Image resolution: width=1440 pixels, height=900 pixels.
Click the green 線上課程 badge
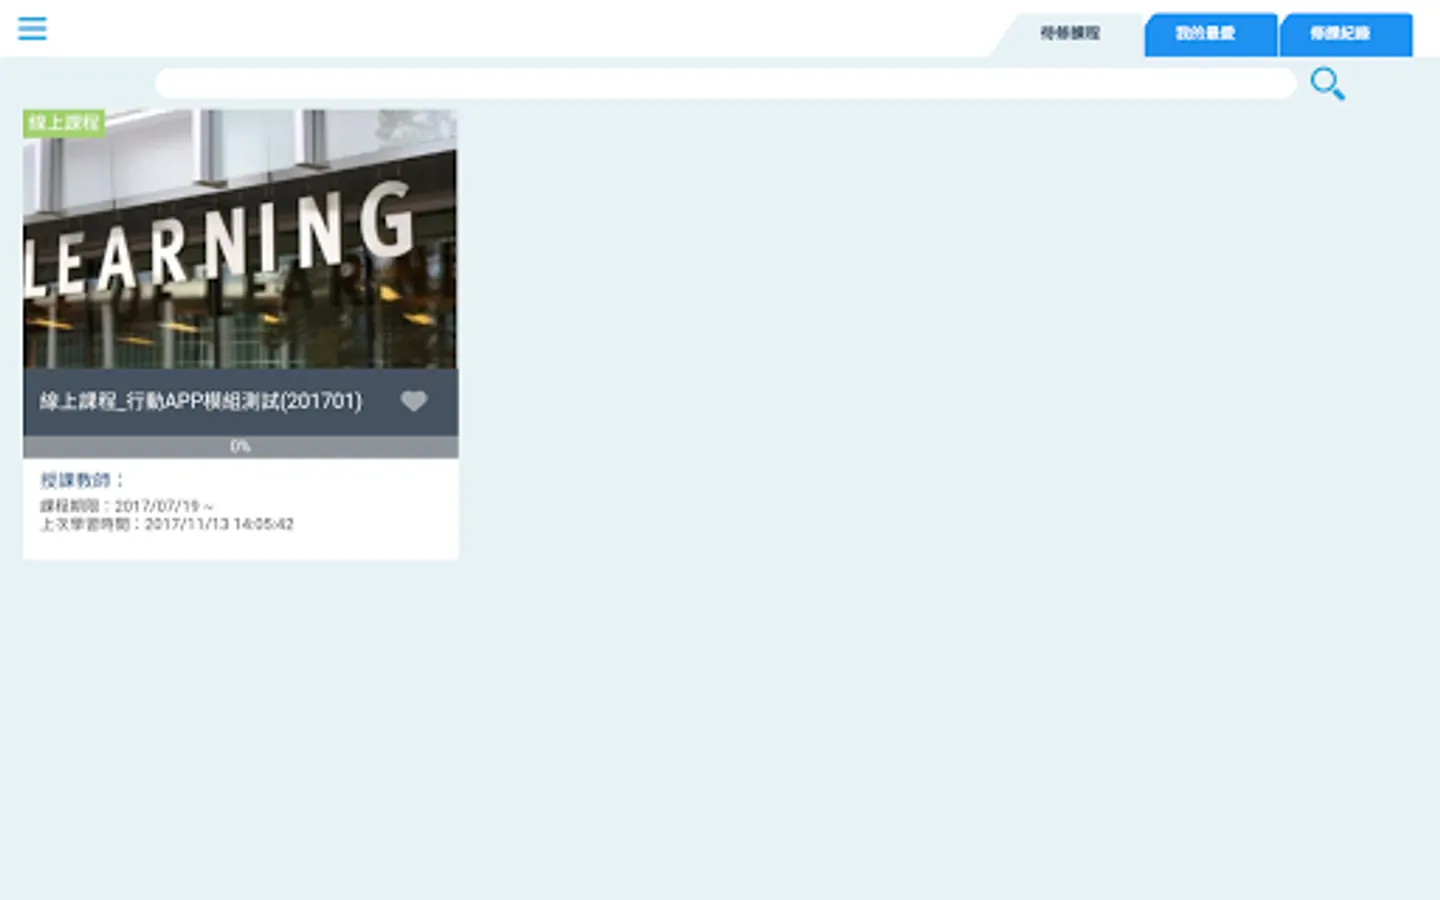click(64, 123)
